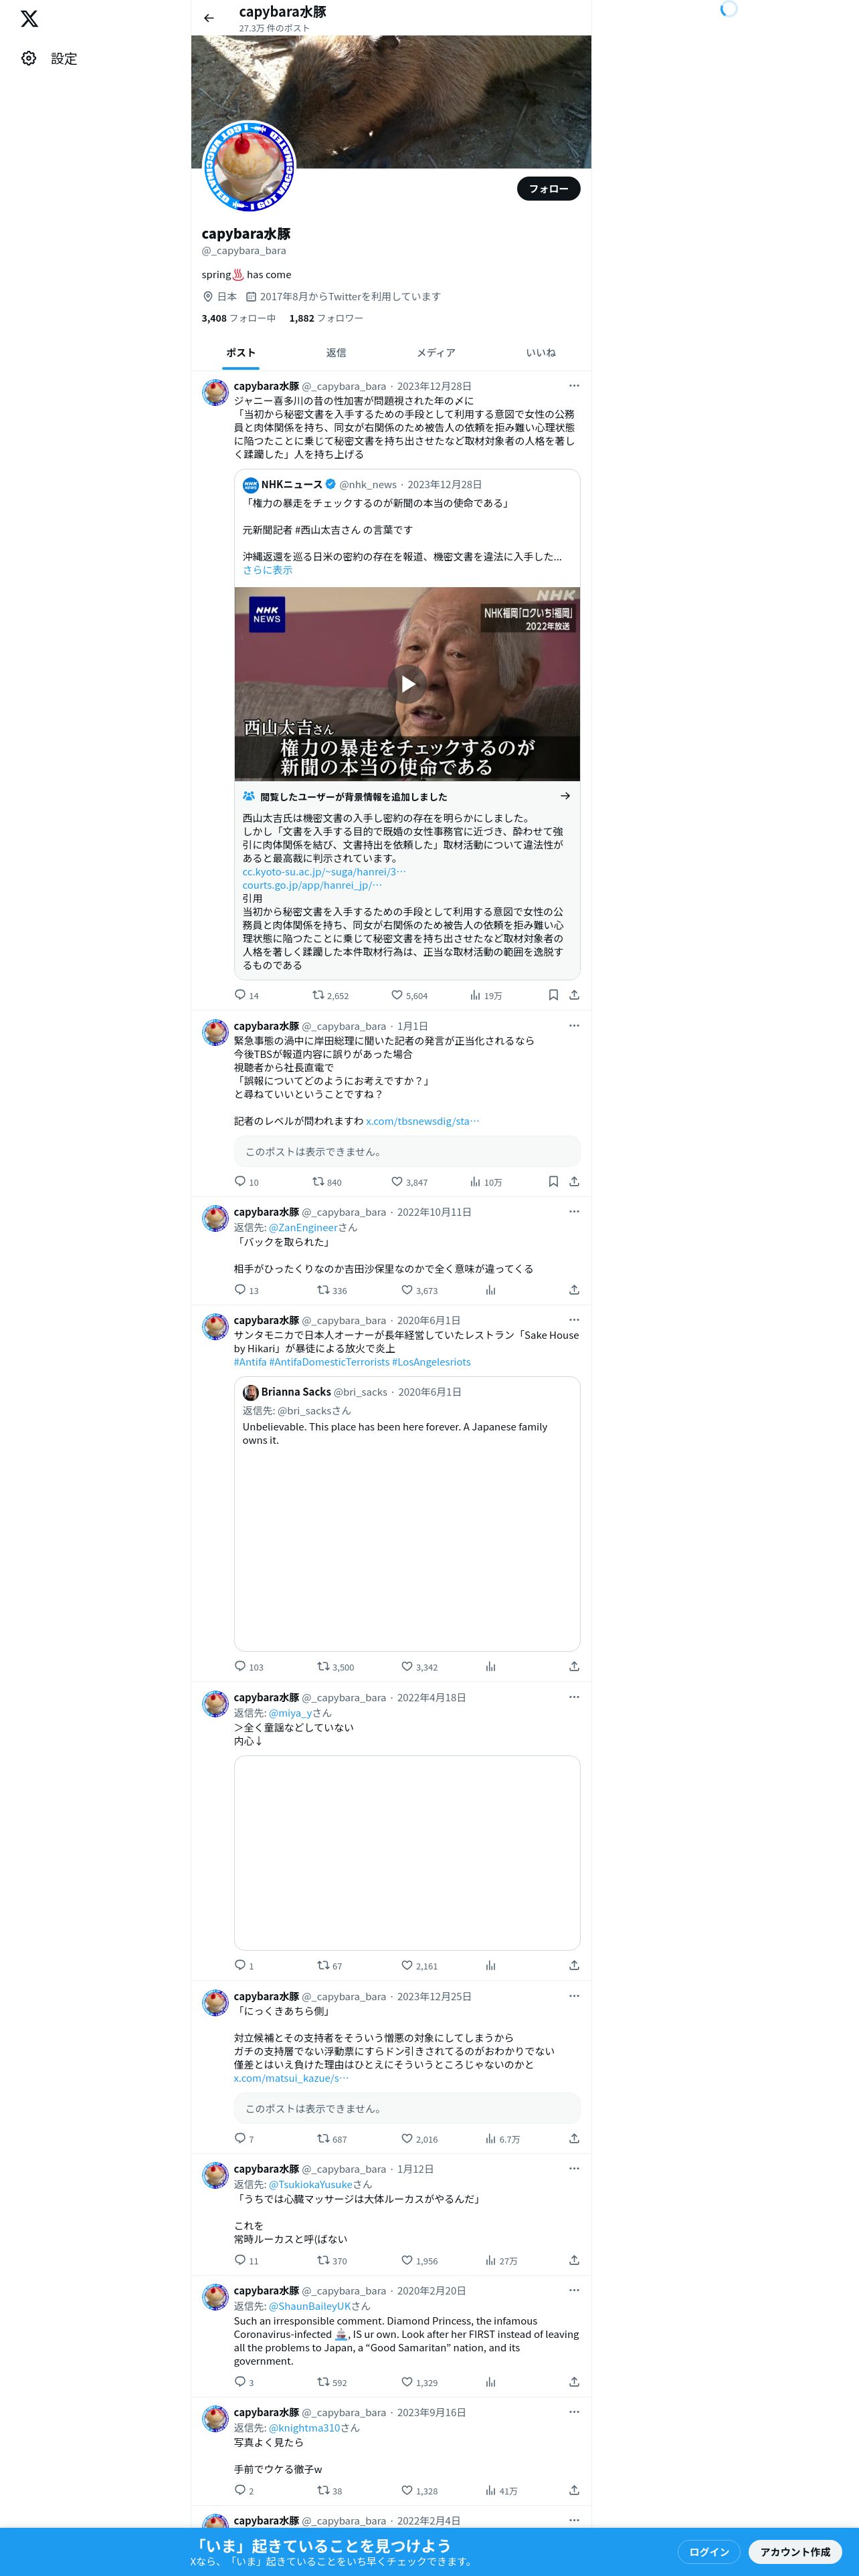
Task: Repost the post with 2,652 reposts
Action: point(330,995)
